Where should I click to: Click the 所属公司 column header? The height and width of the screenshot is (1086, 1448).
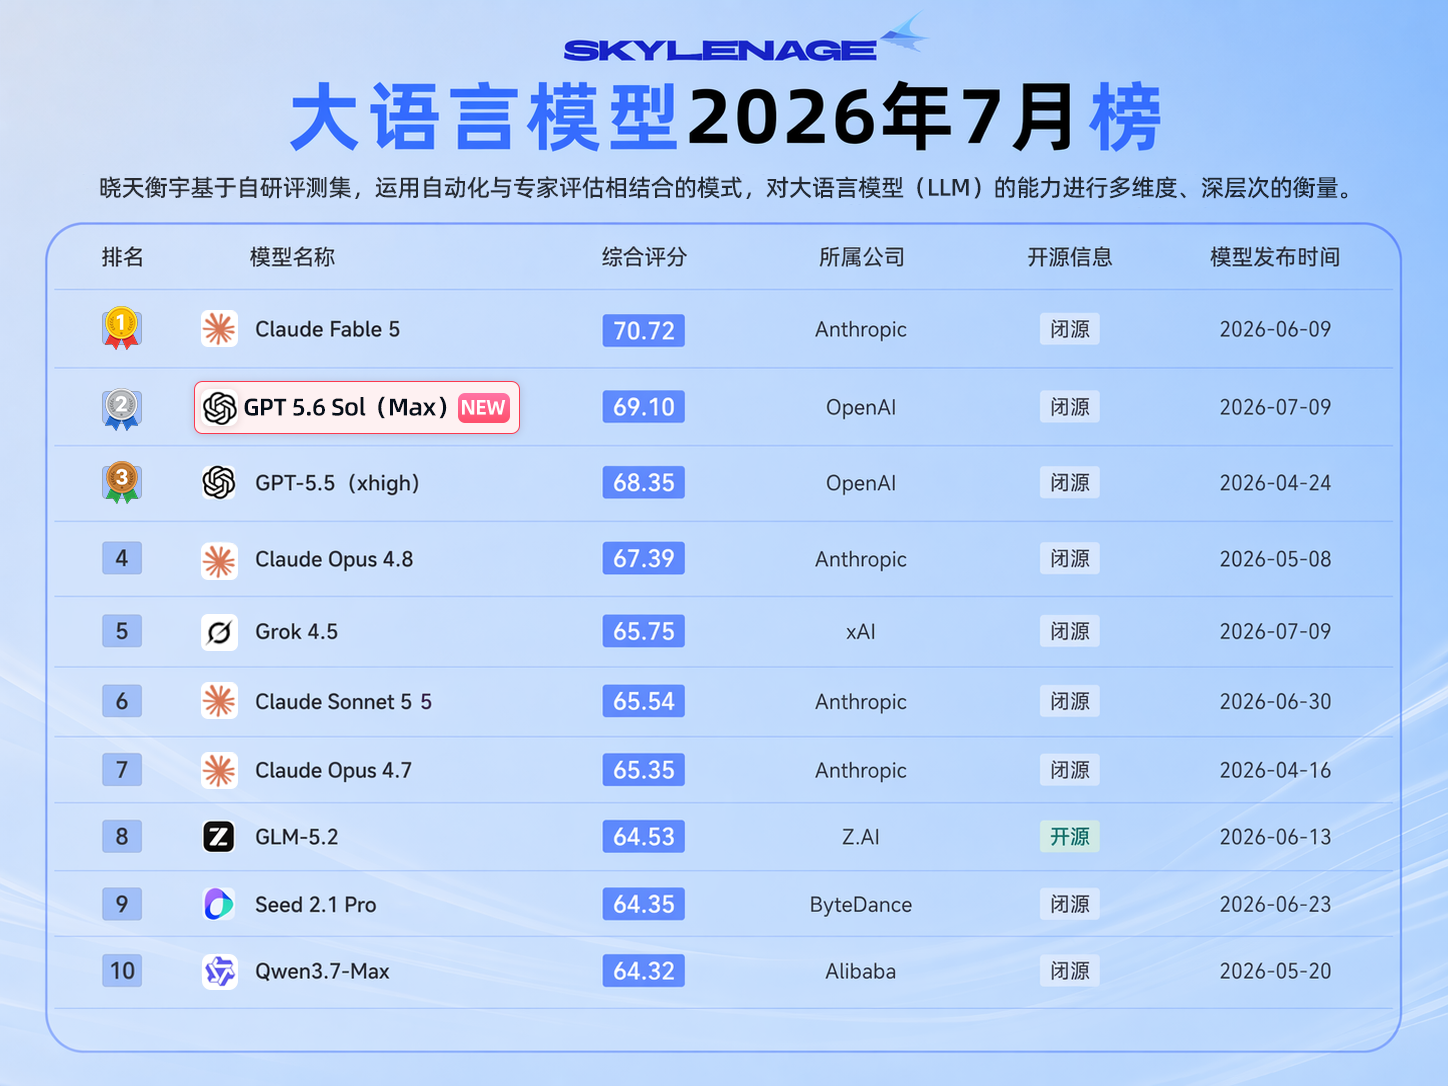861,257
